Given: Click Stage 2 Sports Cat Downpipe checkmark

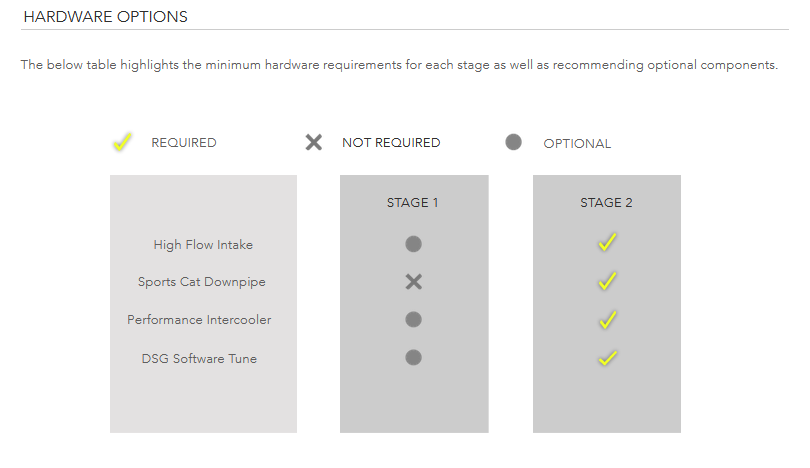Looking at the screenshot, I should 608,280.
